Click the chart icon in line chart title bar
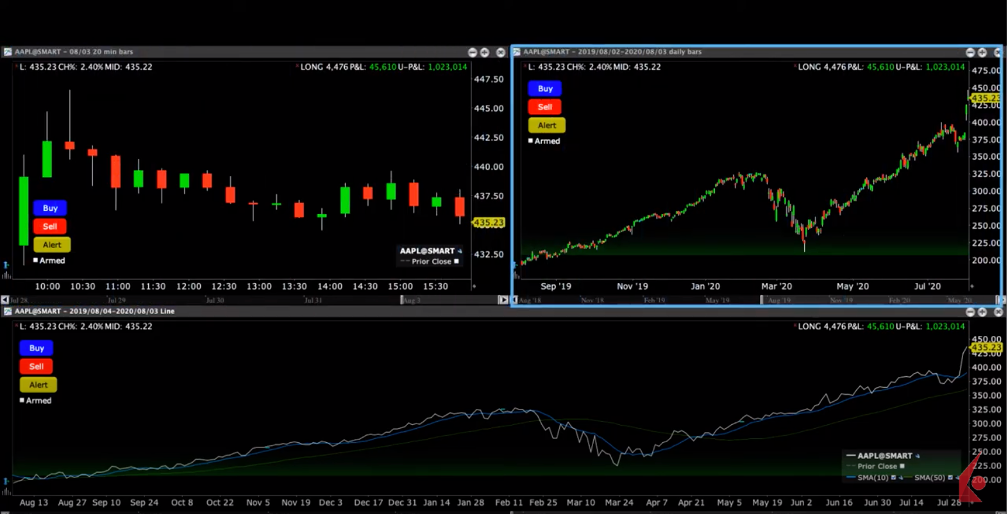This screenshot has height=514, width=1008. tap(7, 311)
